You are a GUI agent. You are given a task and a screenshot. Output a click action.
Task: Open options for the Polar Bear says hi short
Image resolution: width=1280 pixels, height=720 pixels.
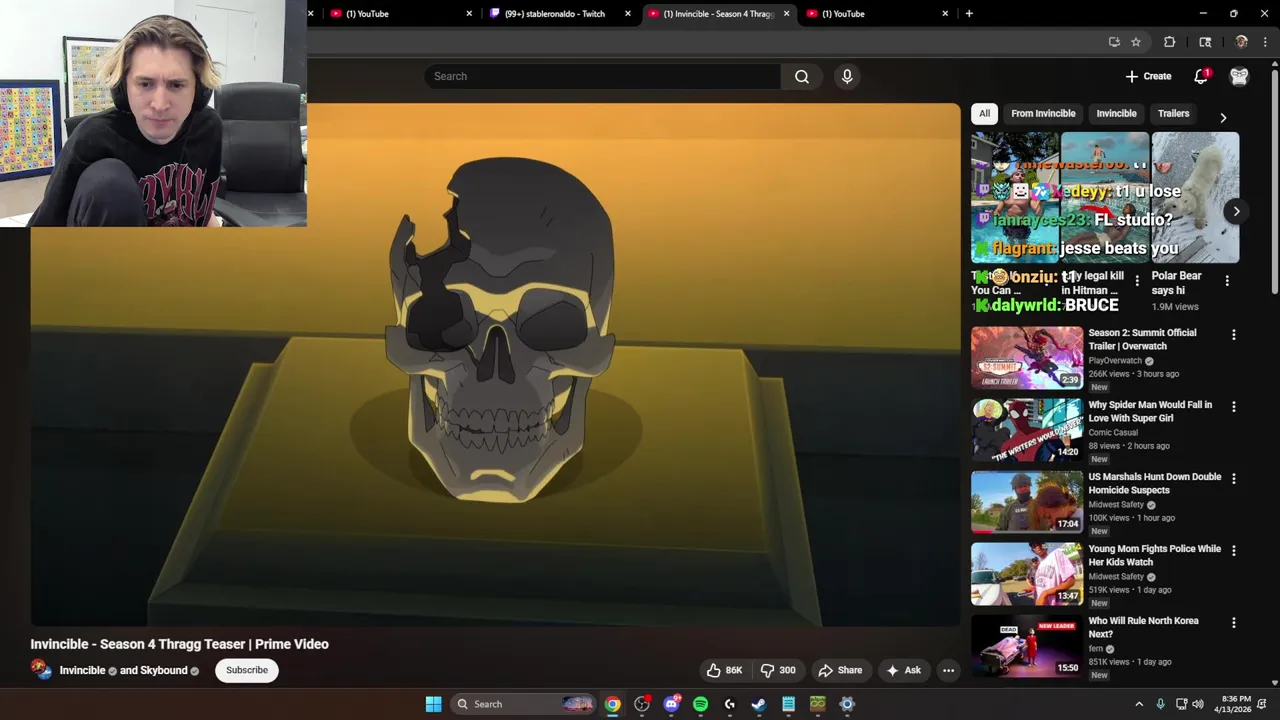(x=1227, y=281)
